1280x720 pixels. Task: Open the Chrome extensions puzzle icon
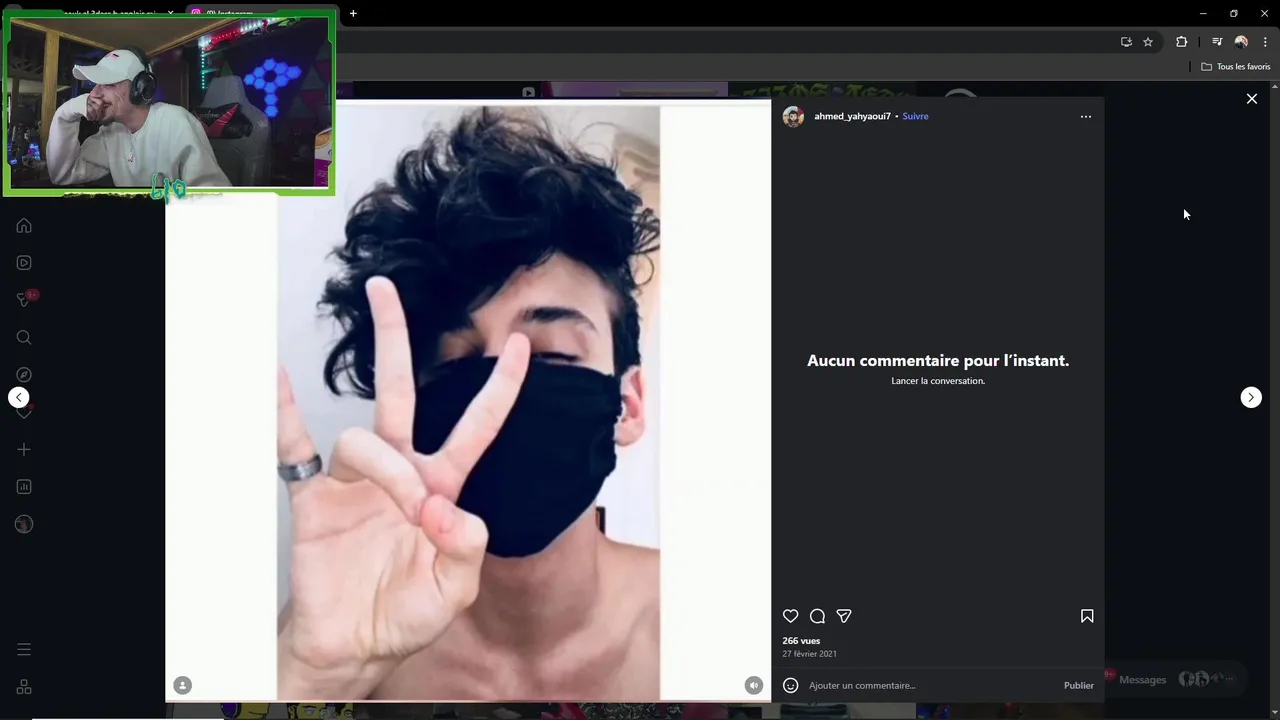1182,42
